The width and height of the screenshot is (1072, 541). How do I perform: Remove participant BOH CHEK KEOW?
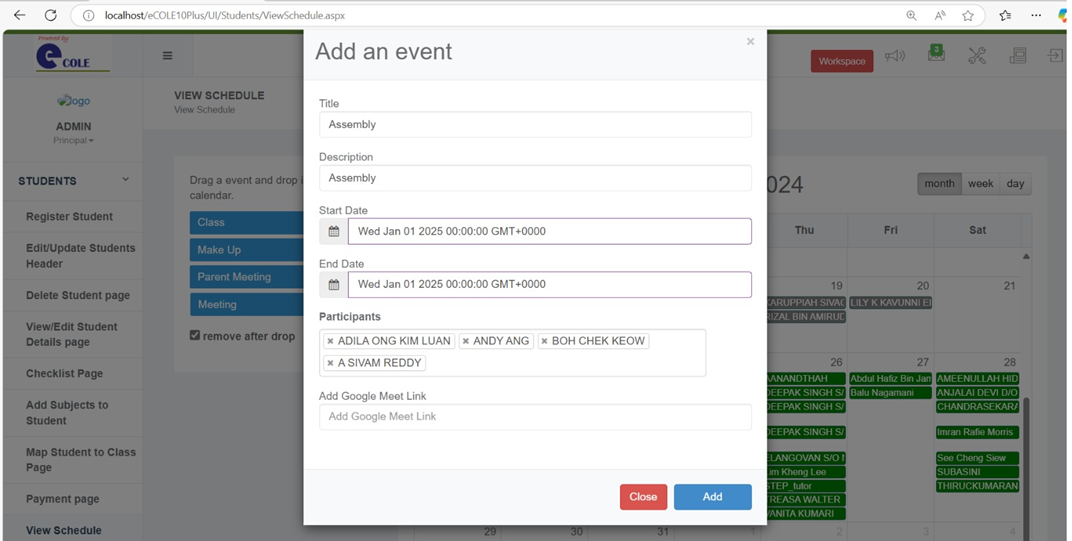point(544,341)
